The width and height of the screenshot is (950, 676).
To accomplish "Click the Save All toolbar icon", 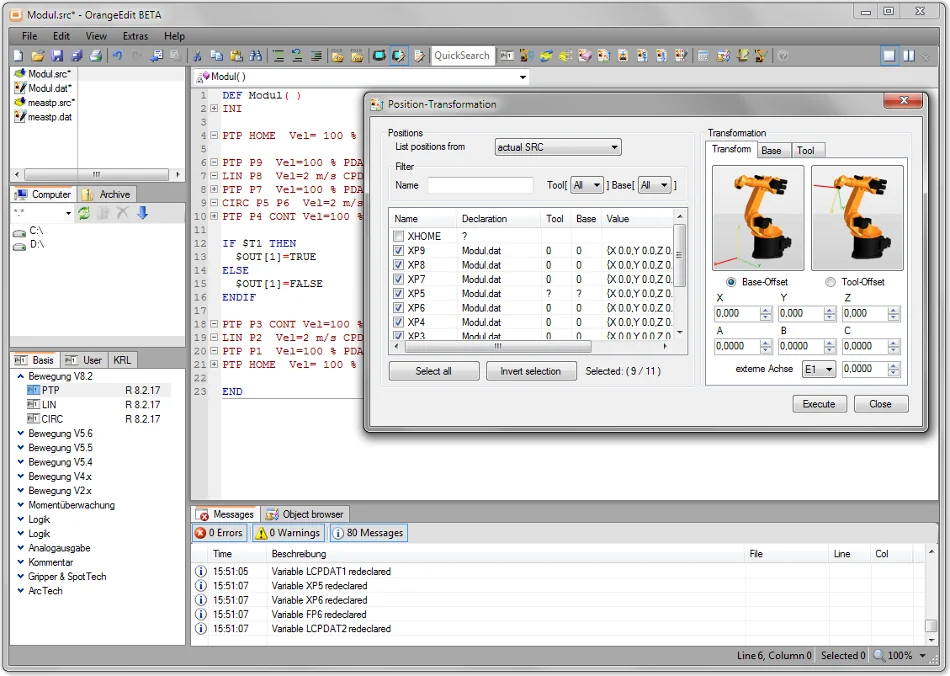I will (x=76, y=56).
